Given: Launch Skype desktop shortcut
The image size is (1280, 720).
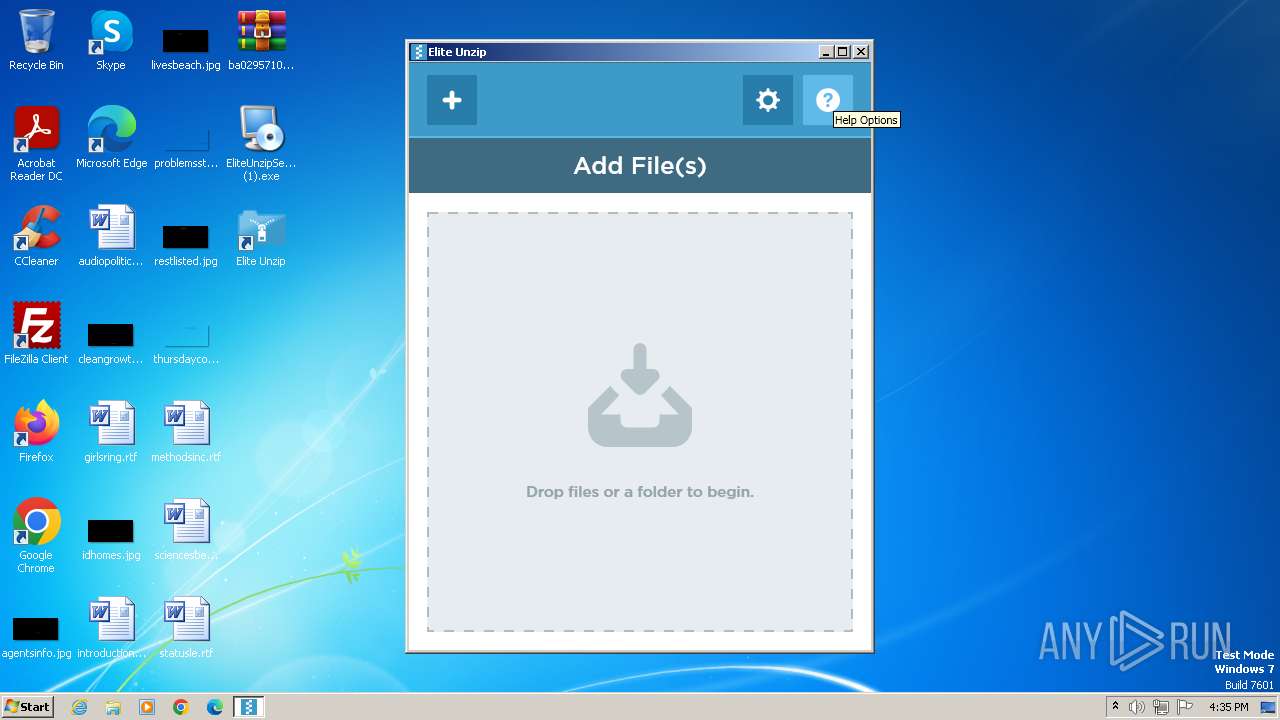Looking at the screenshot, I should (x=111, y=40).
